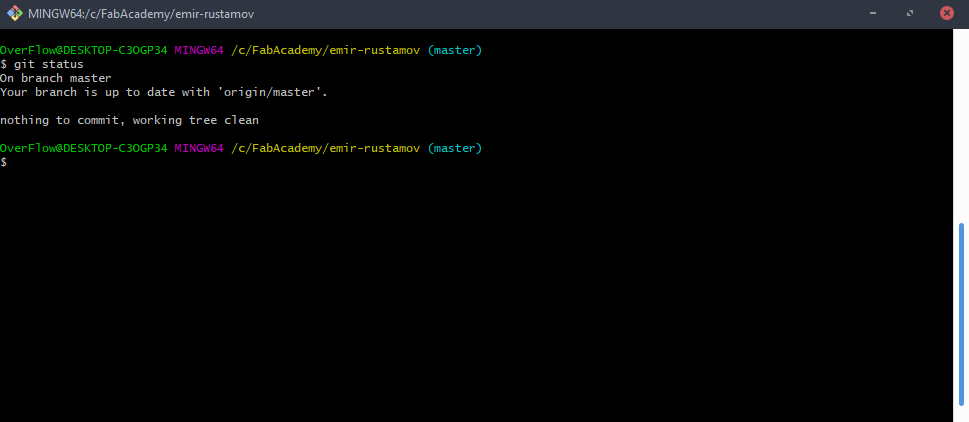
Task: Click the second '/c/FabAcademy/emir-rustamov' yellow path
Action: tap(326, 148)
